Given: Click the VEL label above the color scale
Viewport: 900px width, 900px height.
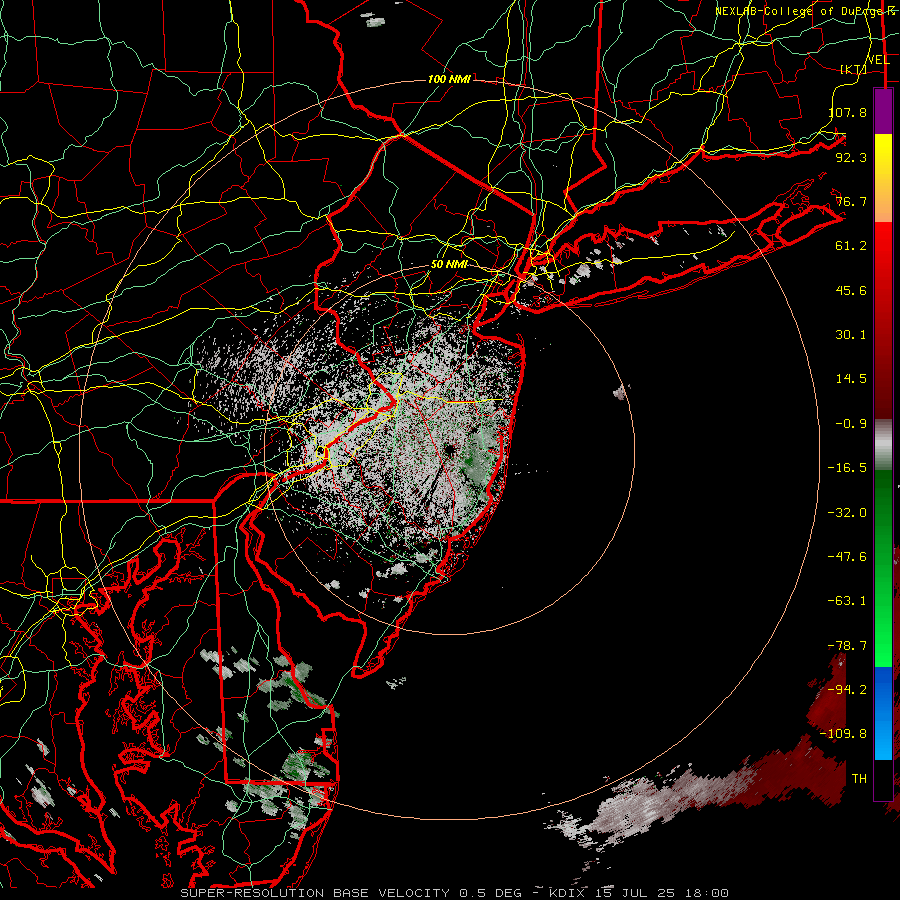Looking at the screenshot, I should click(x=878, y=60).
